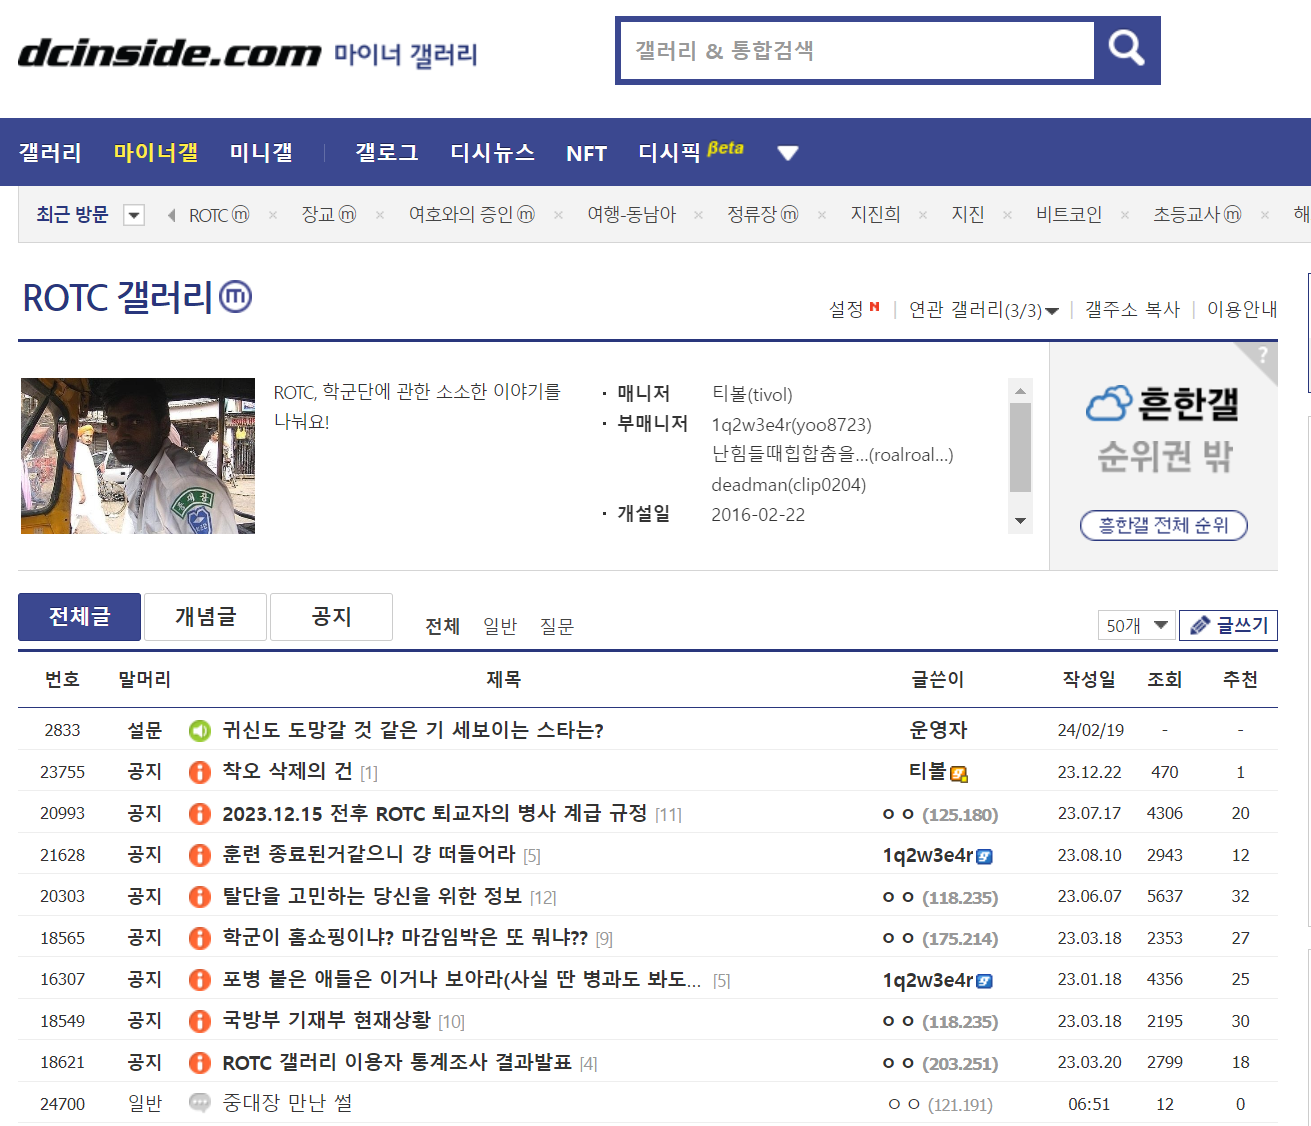Click the 갤주소 복사 link

click(1132, 310)
